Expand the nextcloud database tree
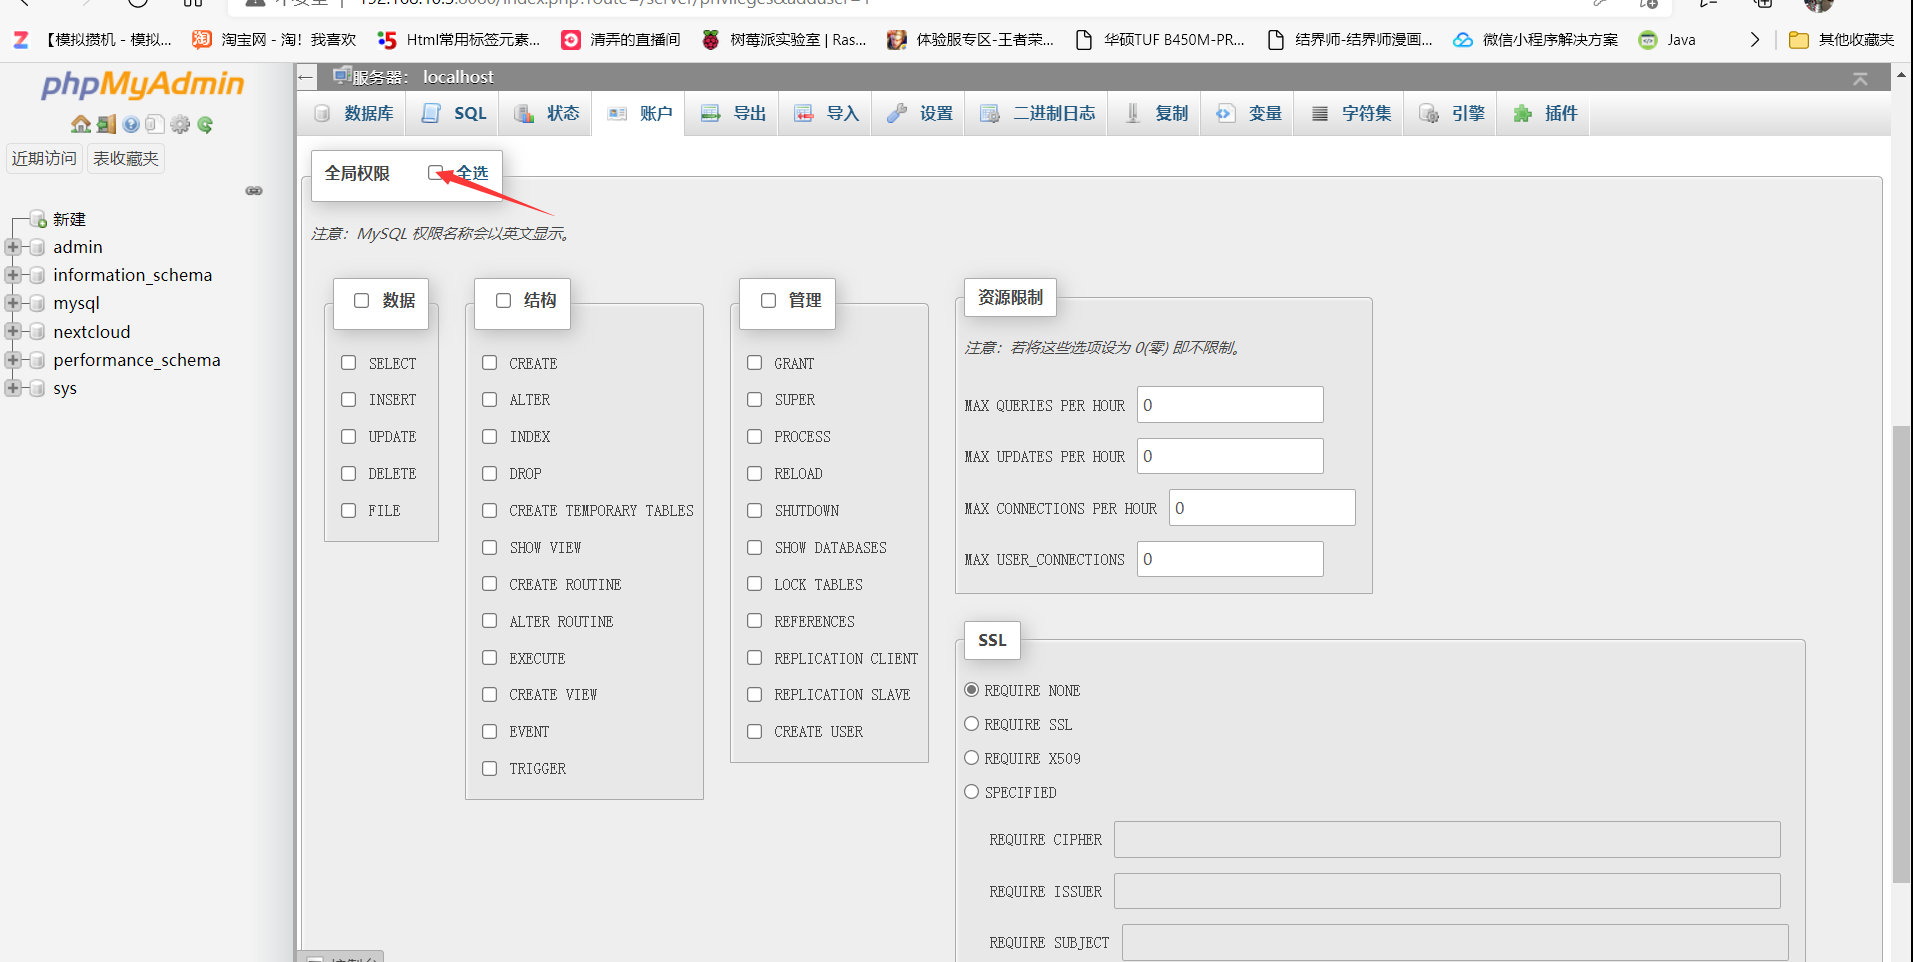This screenshot has height=962, width=1913. pos(13,331)
